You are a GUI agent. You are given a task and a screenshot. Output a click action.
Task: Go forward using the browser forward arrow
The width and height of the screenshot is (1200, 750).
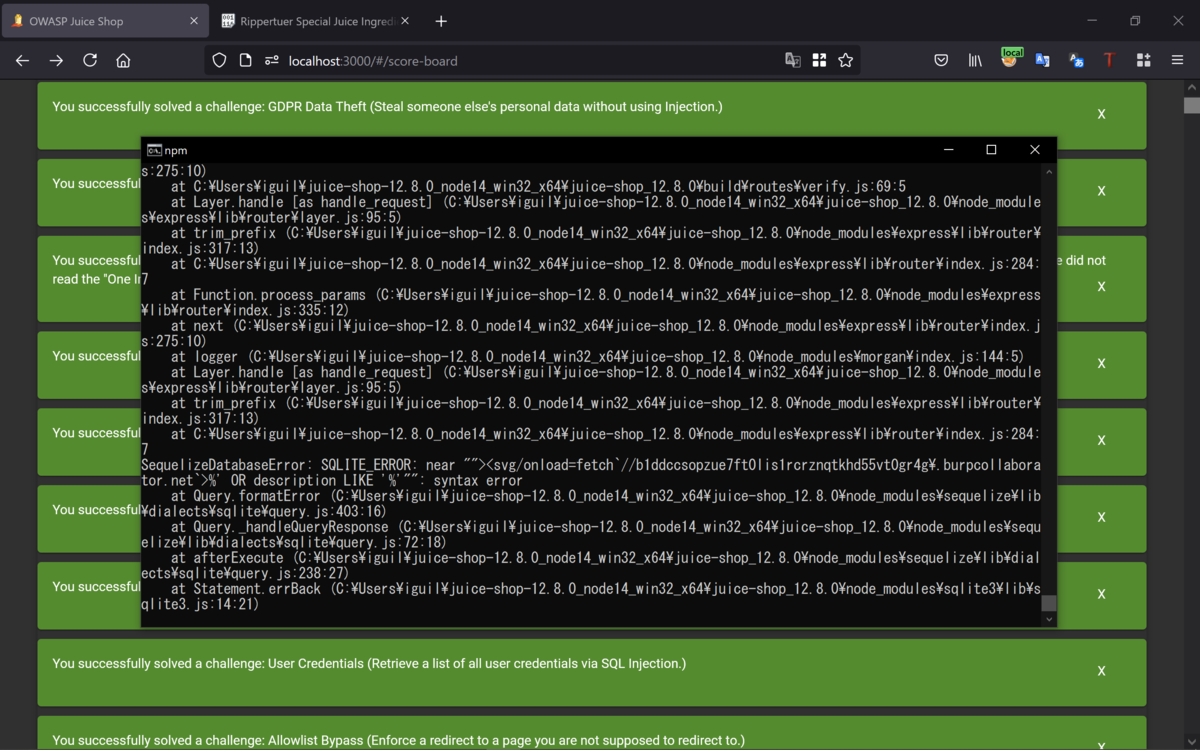(x=56, y=60)
